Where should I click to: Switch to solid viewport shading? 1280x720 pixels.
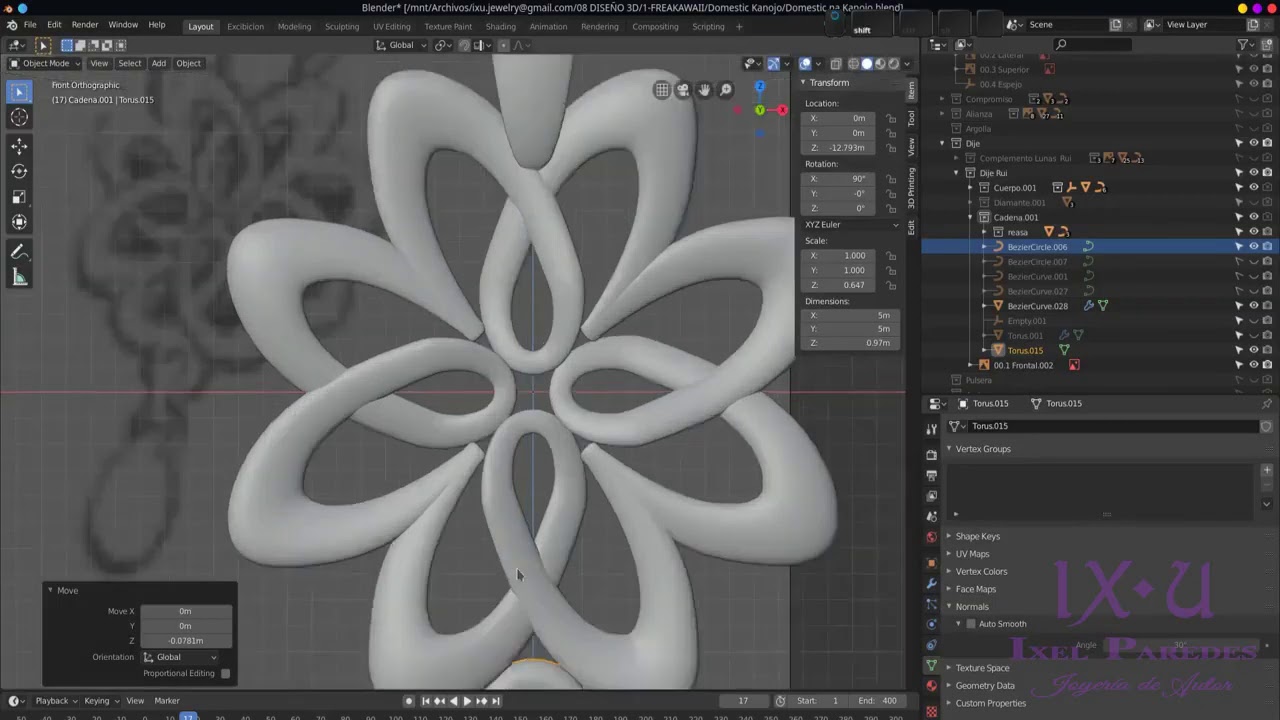[867, 64]
